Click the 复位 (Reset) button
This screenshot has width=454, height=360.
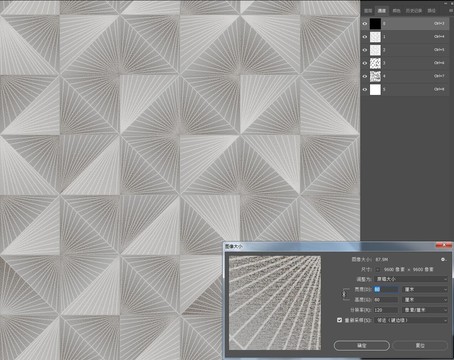[x=420, y=345]
